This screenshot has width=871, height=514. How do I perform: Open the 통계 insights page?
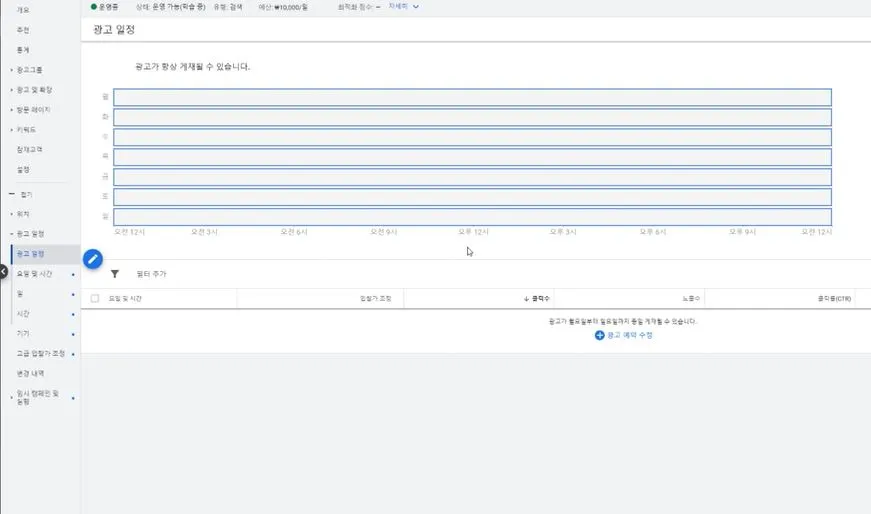(x=23, y=50)
